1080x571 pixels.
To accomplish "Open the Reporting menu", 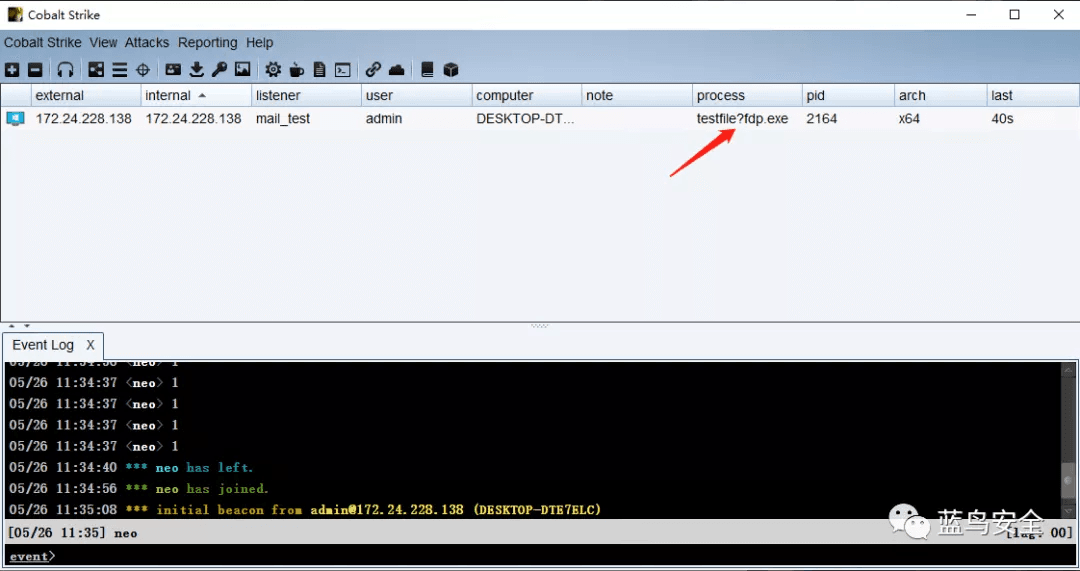I will tap(207, 43).
